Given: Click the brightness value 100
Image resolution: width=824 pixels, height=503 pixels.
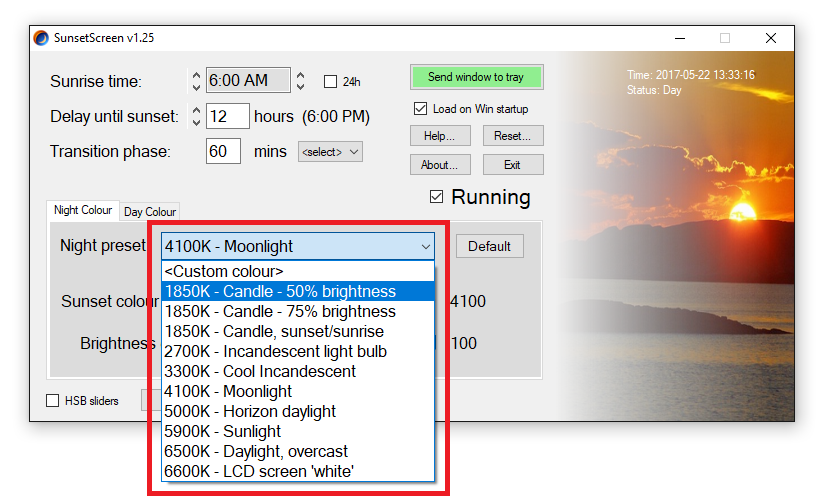Looking at the screenshot, I should tap(464, 343).
